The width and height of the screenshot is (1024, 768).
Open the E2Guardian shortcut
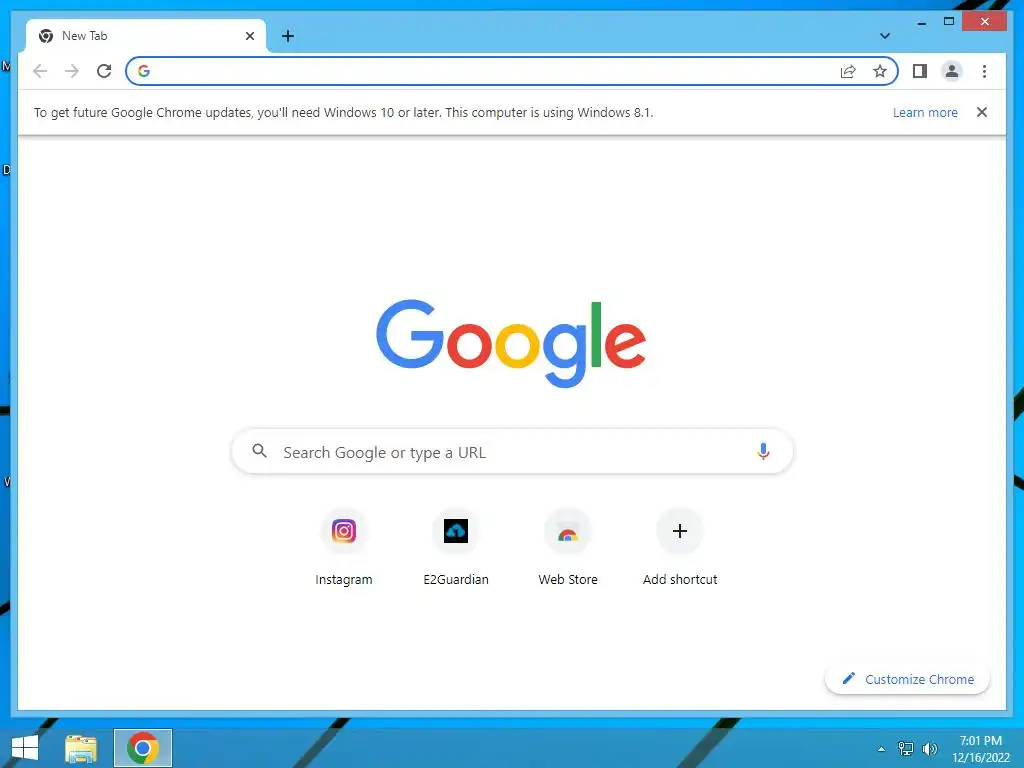[x=456, y=549]
